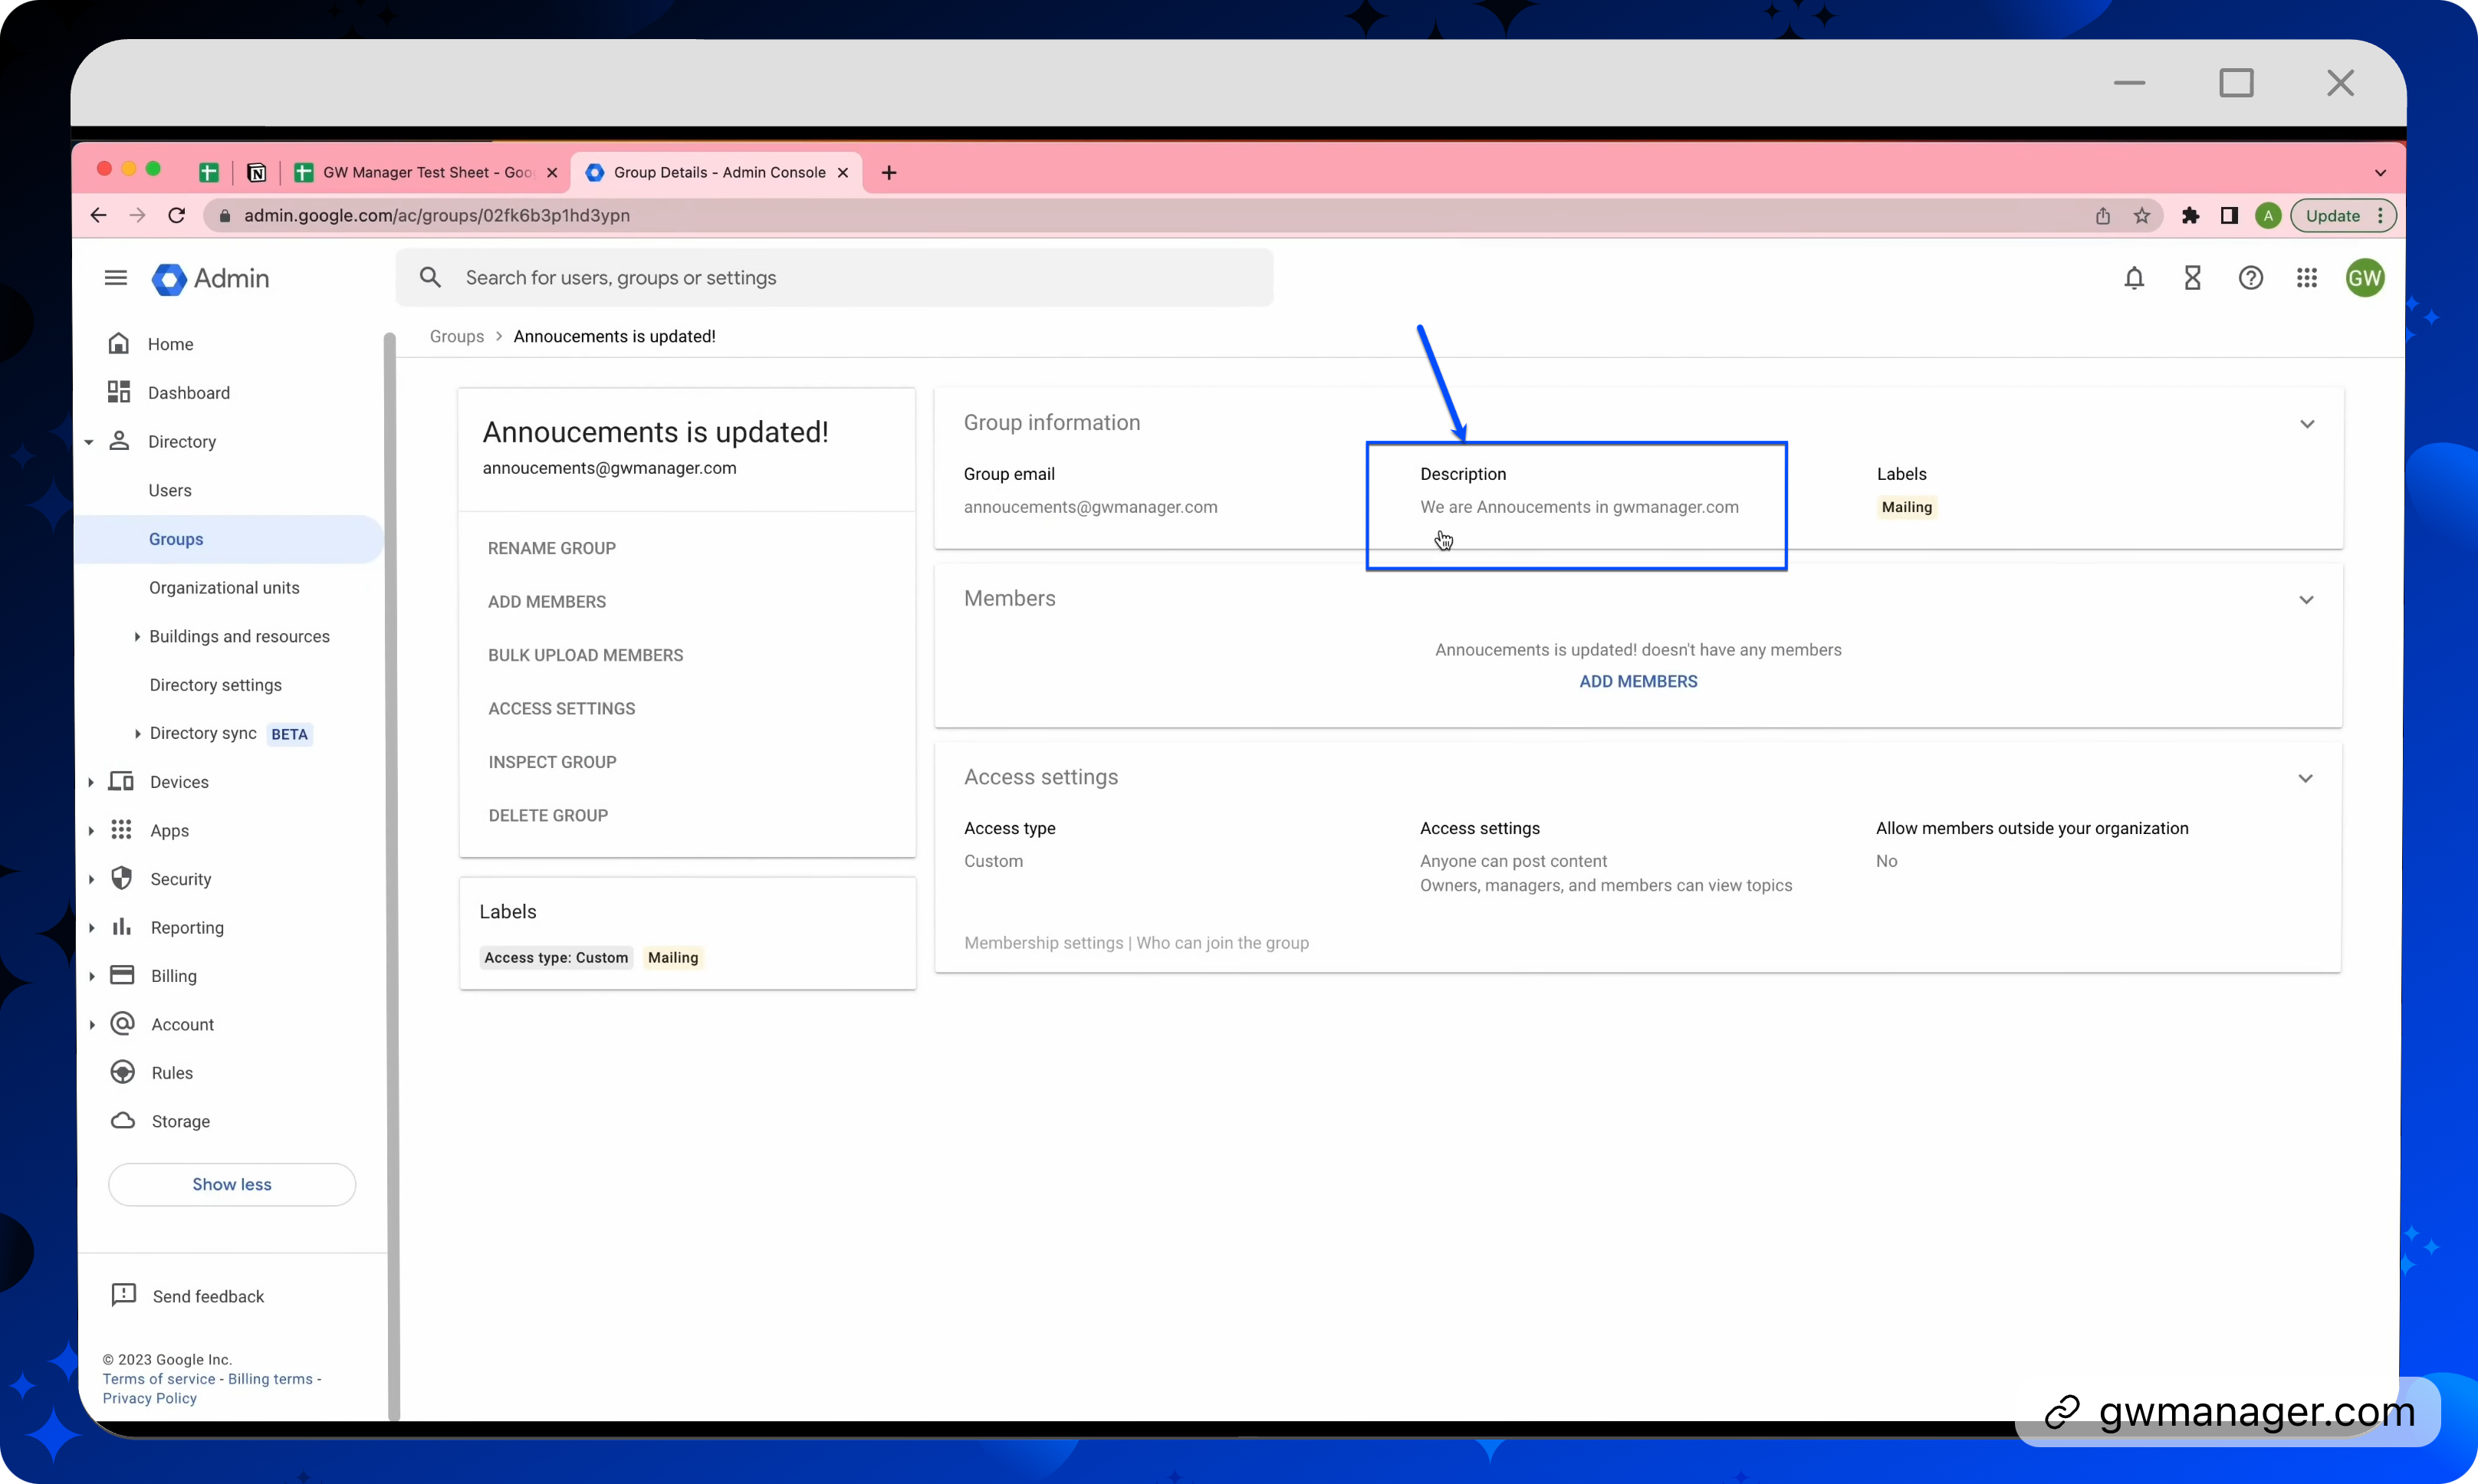Screen dimensions: 2478x1484
Task: Reload the page
Action: point(177,215)
